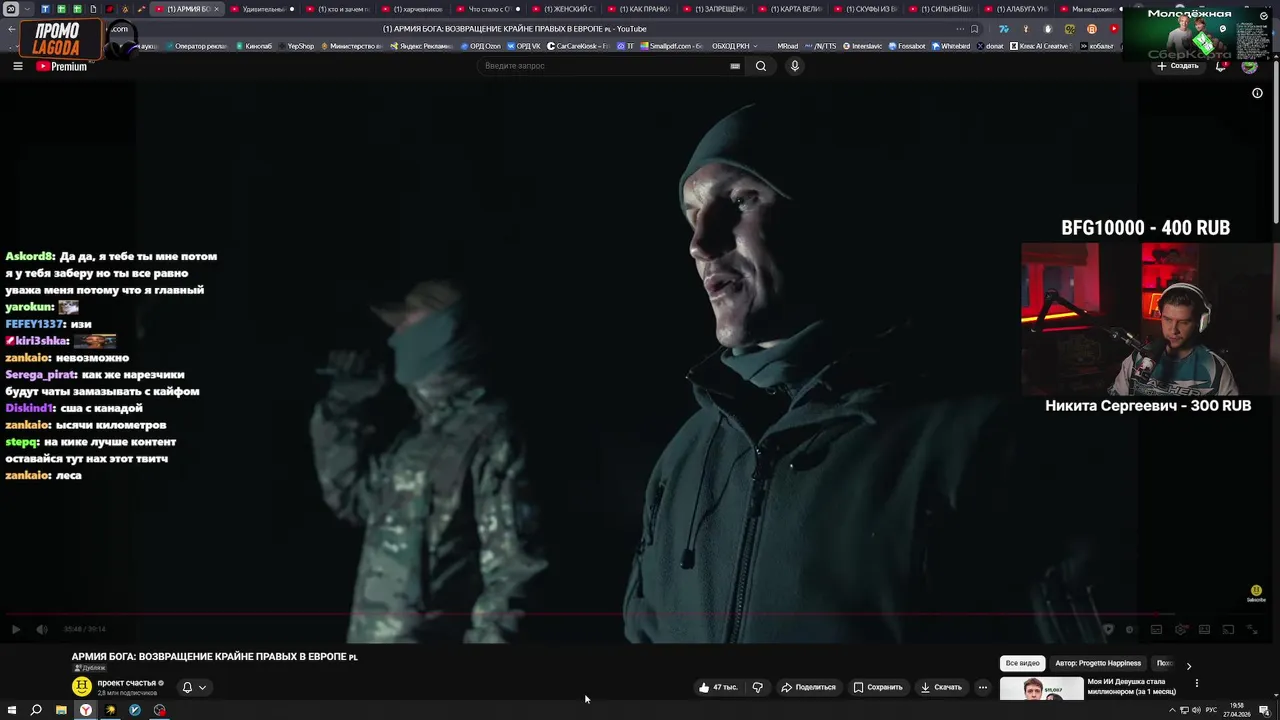Screen dimensions: 1280x720
Task: Share the video via Поделиться
Action: [x=808, y=687]
